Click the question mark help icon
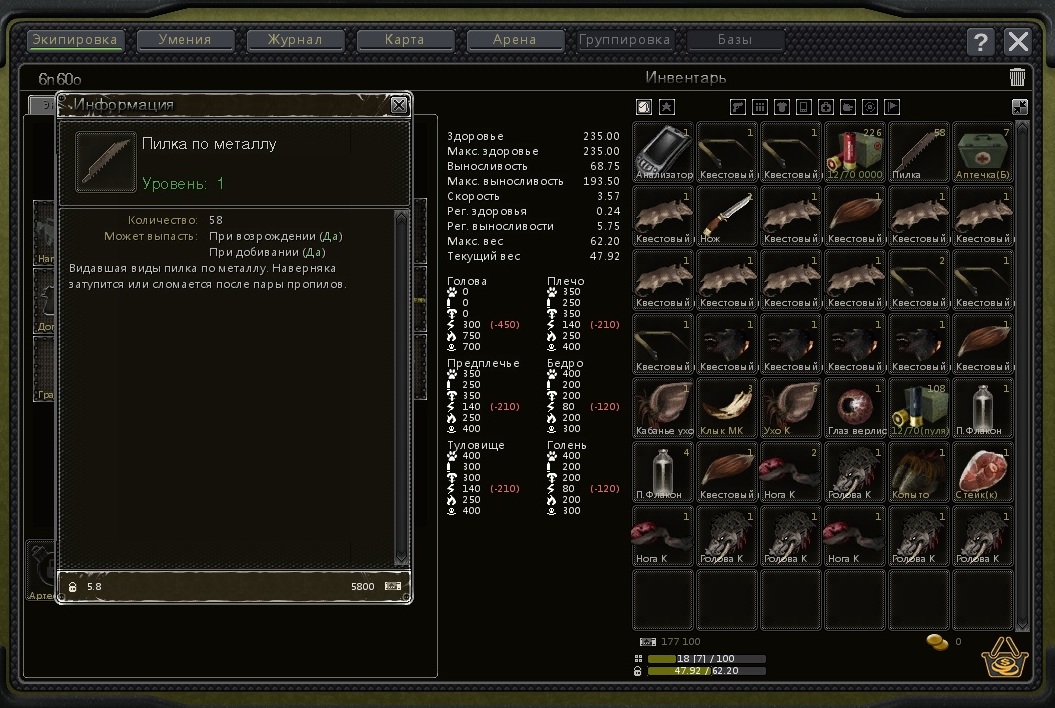Screen dimensions: 1055x708 click(981, 41)
